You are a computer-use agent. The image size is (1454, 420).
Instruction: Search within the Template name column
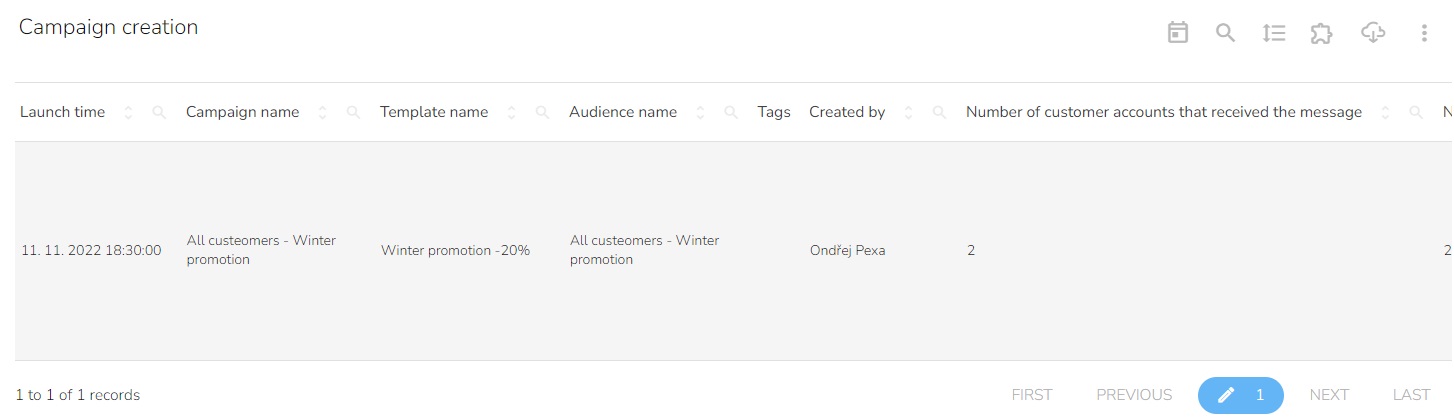542,113
